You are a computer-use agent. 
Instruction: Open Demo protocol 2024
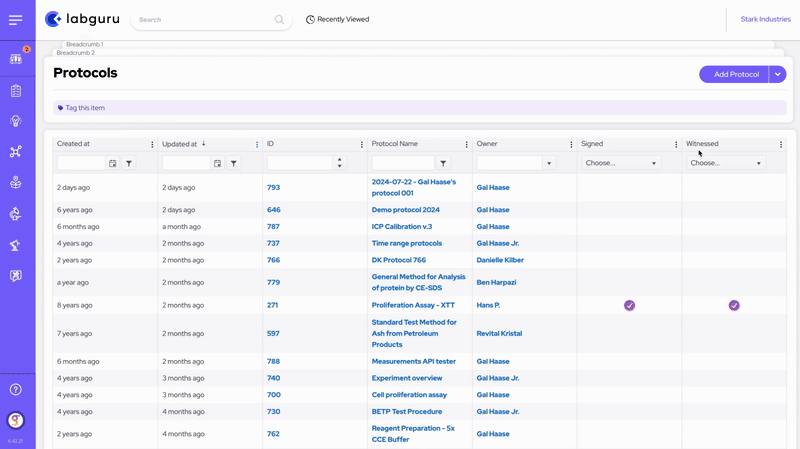click(406, 210)
